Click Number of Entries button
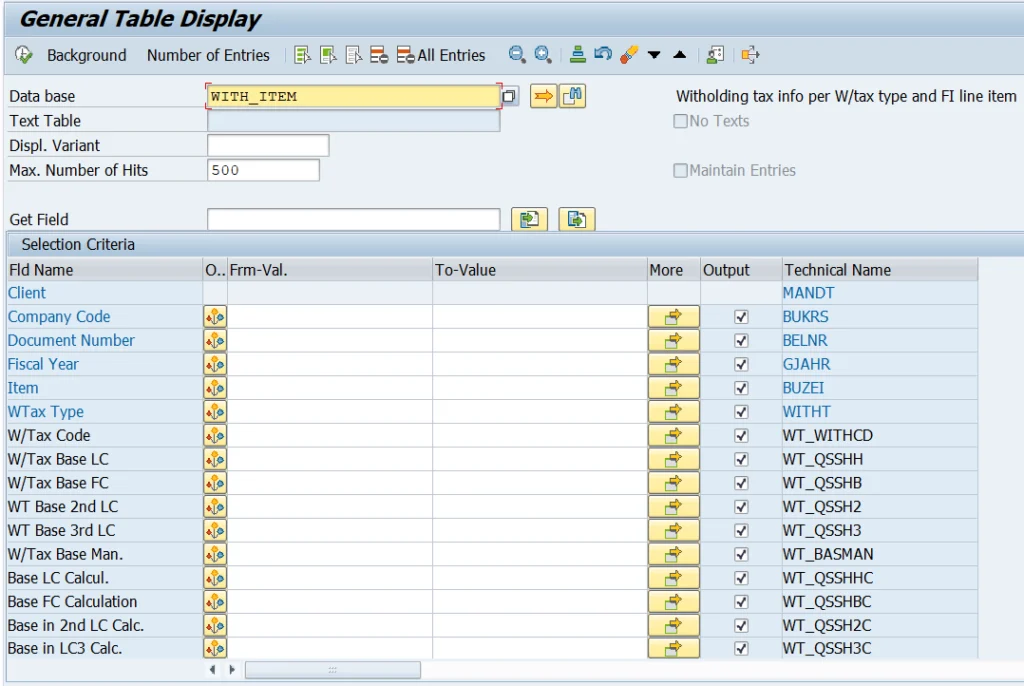The image size is (1024, 686). click(x=208, y=56)
